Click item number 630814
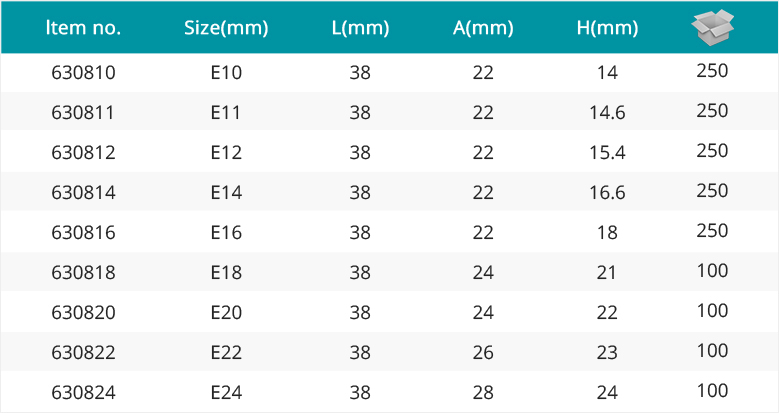The width and height of the screenshot is (779, 413). tap(83, 192)
